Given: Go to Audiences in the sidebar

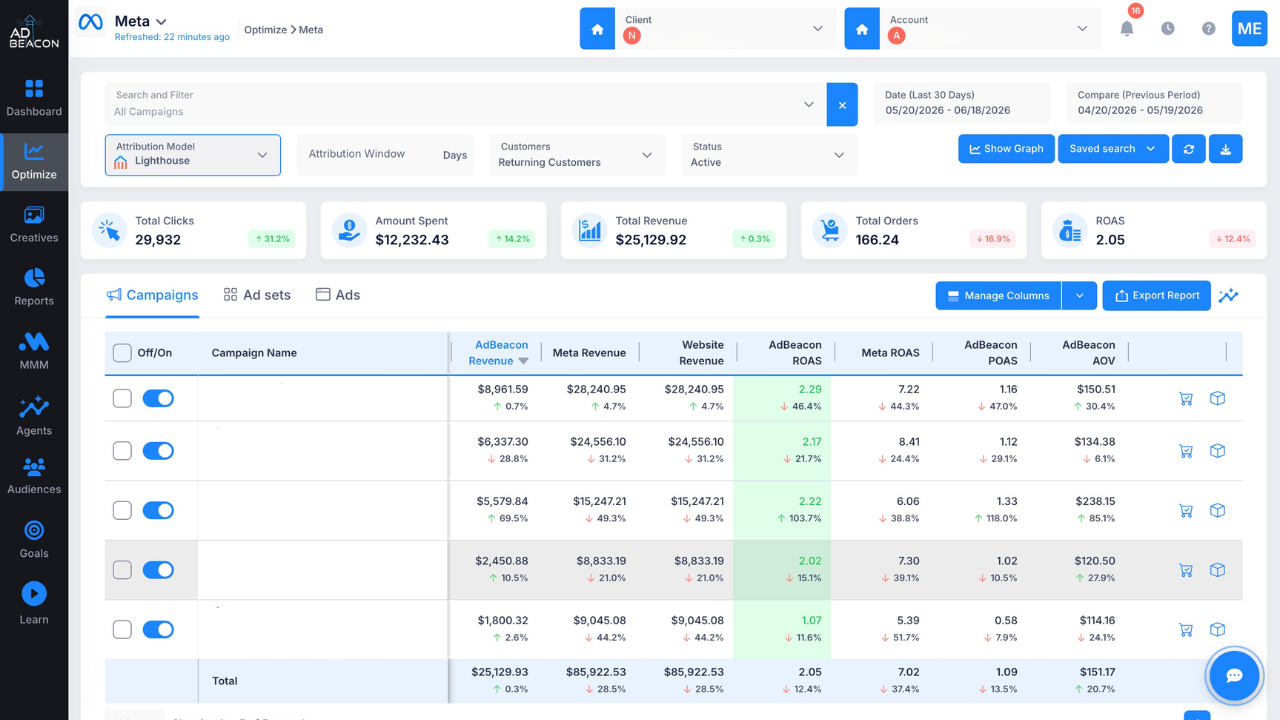Looking at the screenshot, I should (34, 476).
